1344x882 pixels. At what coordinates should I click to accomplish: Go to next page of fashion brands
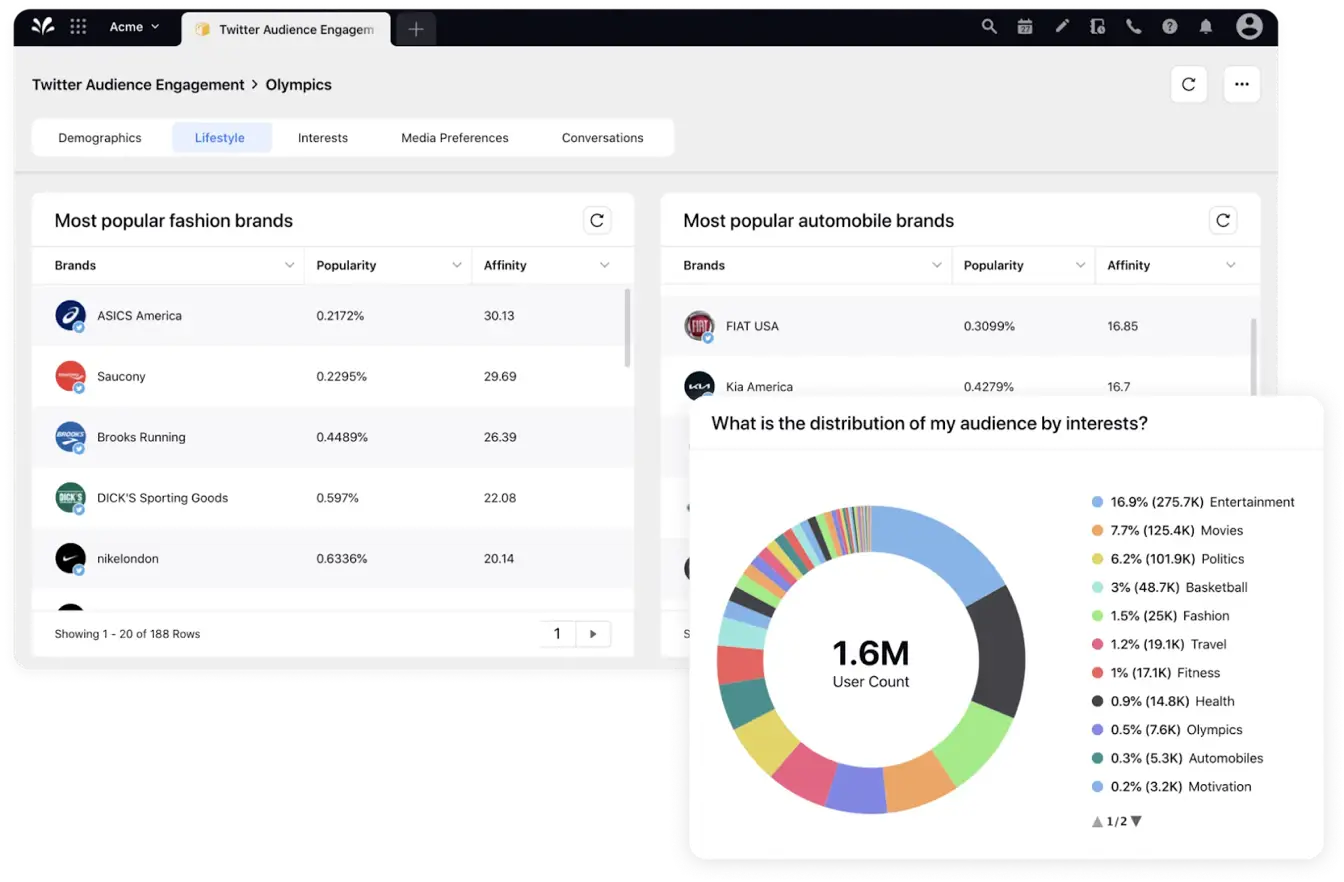coord(594,633)
